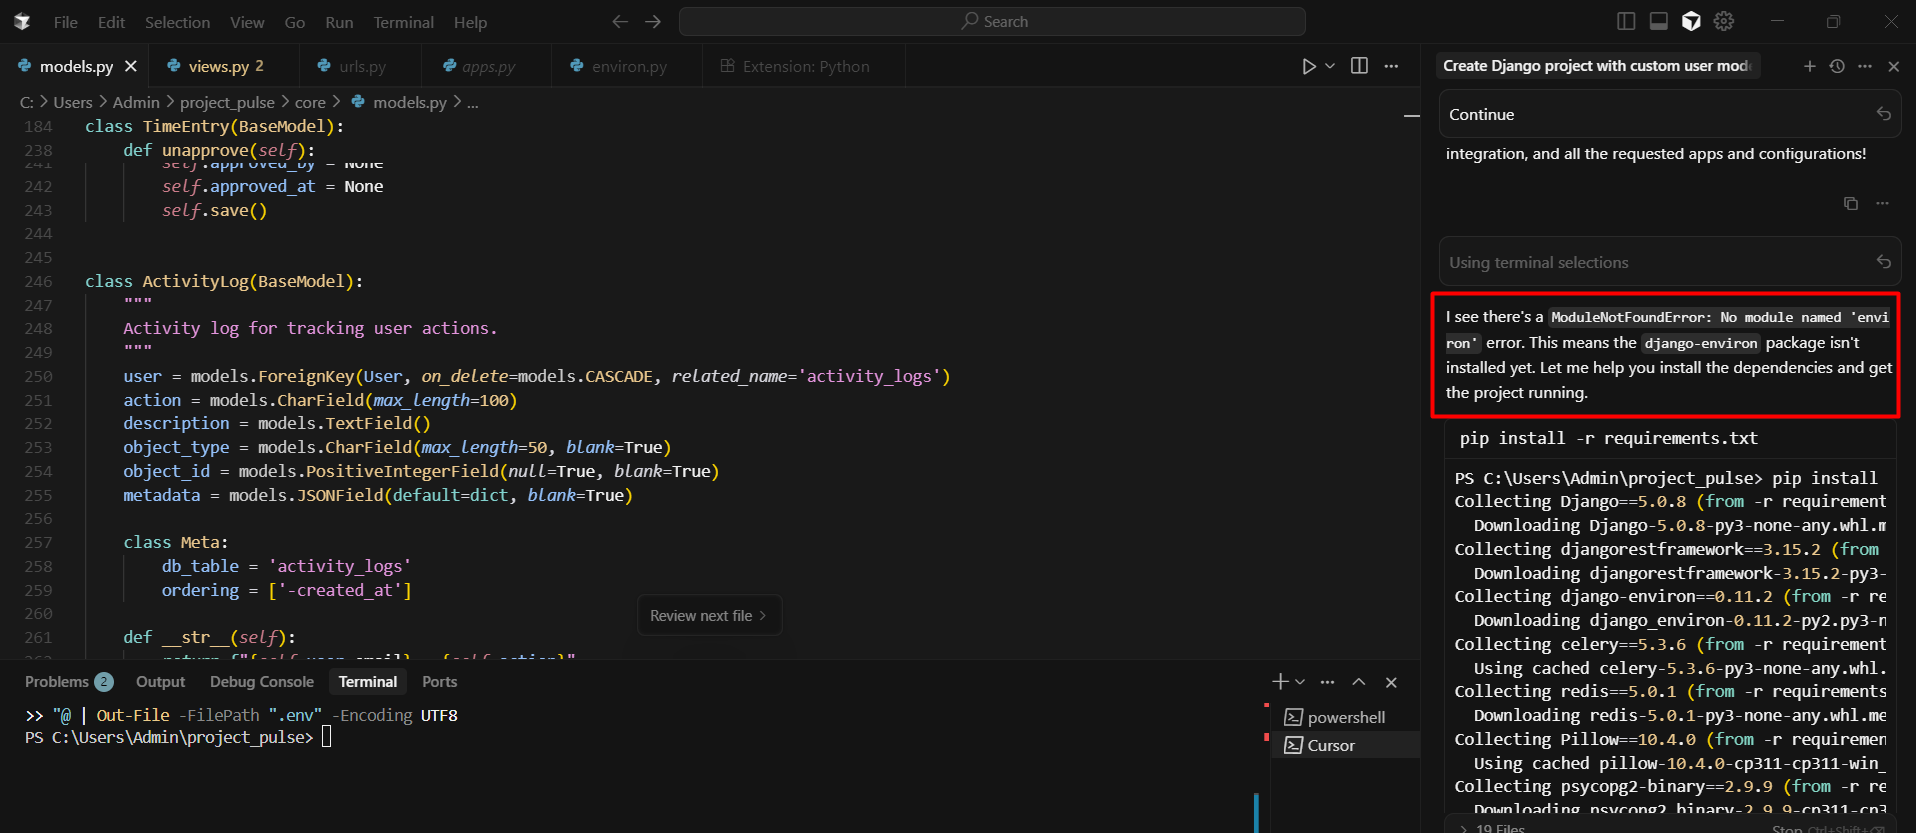
Task: Open the Ports panel tab
Action: point(439,682)
